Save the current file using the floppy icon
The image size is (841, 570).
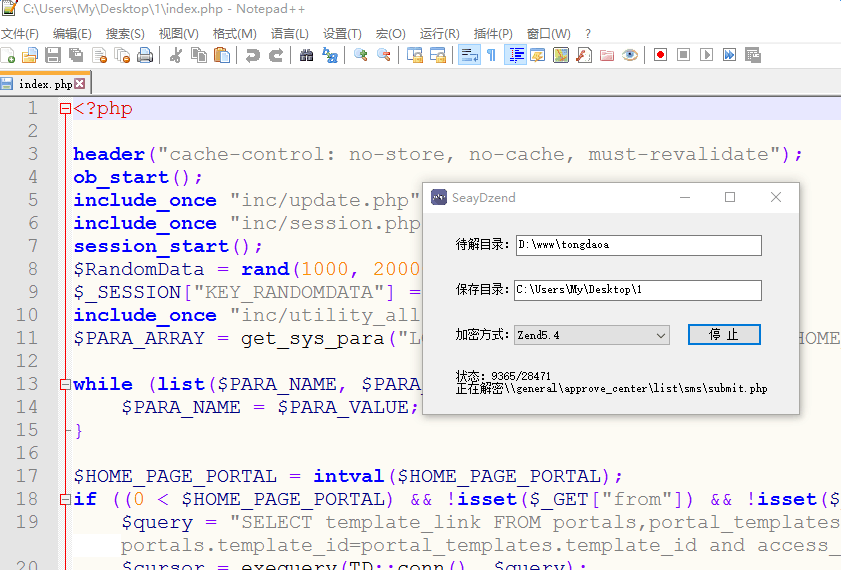coord(53,55)
